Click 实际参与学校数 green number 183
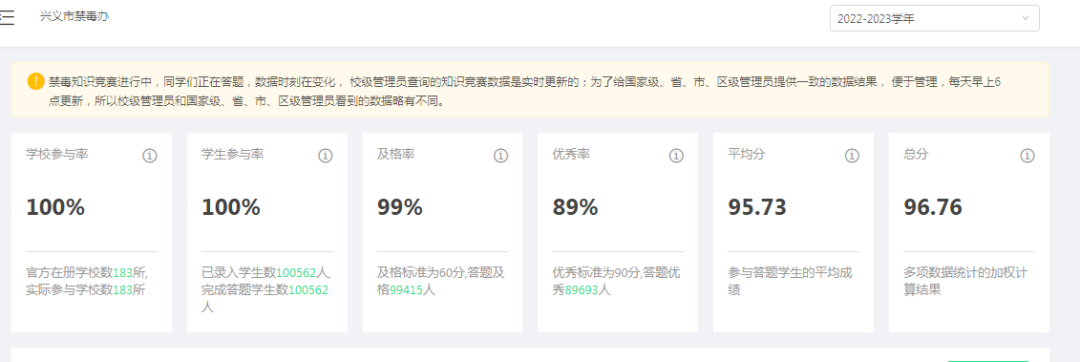 [122, 290]
